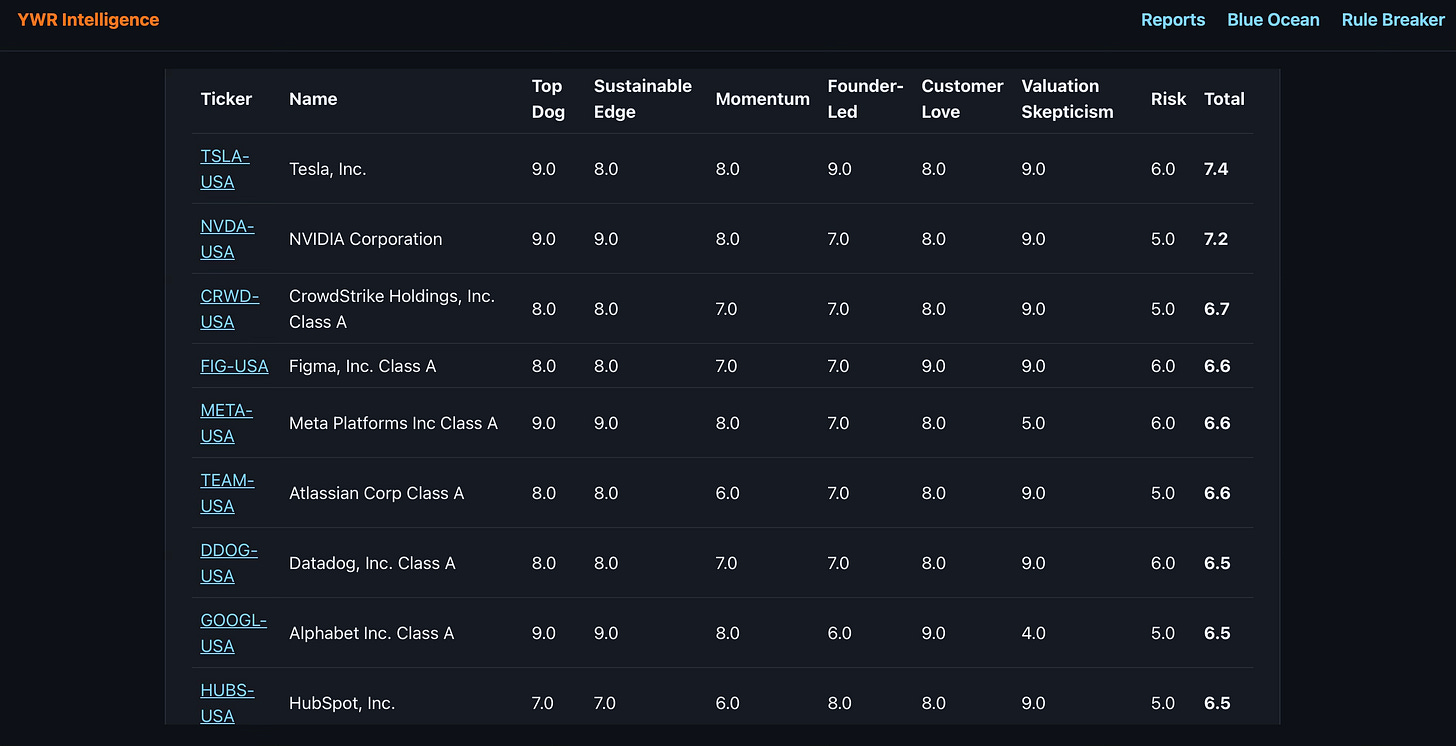Open the TSLA-USA ticker link
The height and width of the screenshot is (746, 1456).
point(225,169)
